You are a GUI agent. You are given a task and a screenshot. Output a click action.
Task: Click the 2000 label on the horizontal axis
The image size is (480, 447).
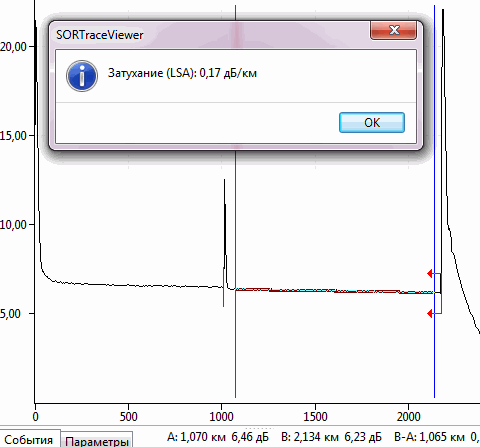pyautogui.click(x=408, y=417)
